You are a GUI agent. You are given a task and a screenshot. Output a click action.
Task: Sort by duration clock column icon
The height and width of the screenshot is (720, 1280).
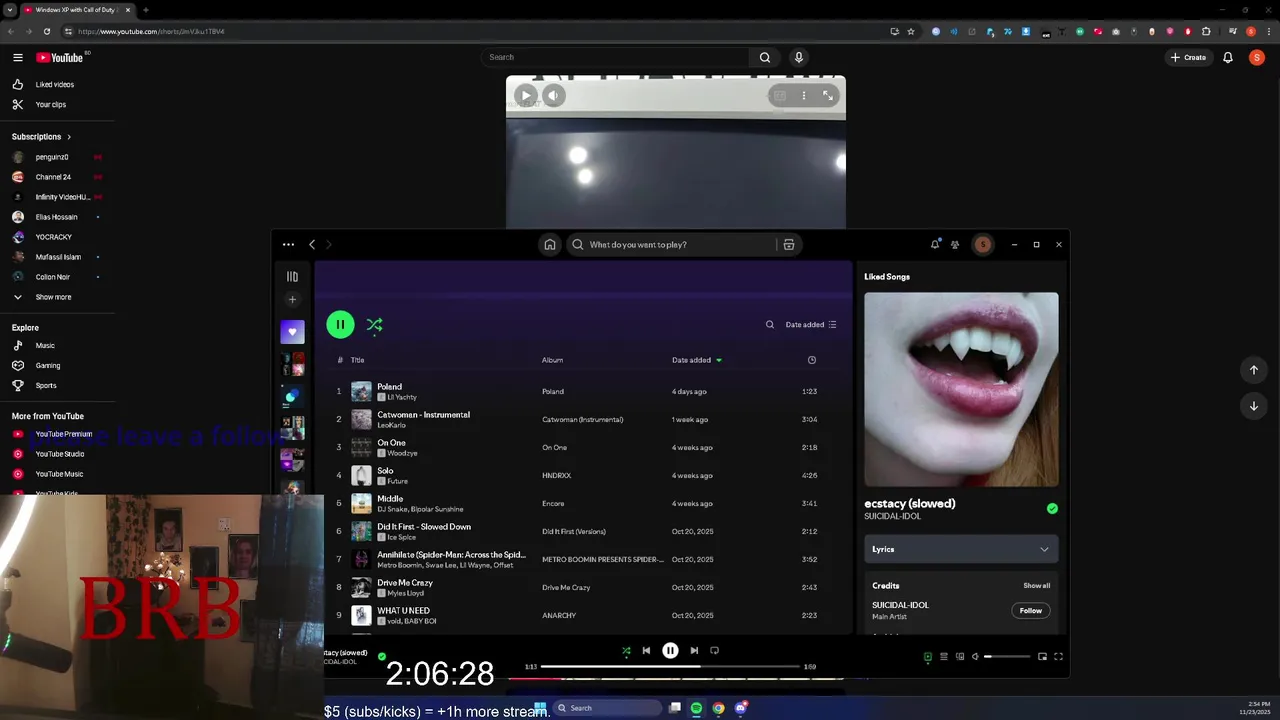811,360
